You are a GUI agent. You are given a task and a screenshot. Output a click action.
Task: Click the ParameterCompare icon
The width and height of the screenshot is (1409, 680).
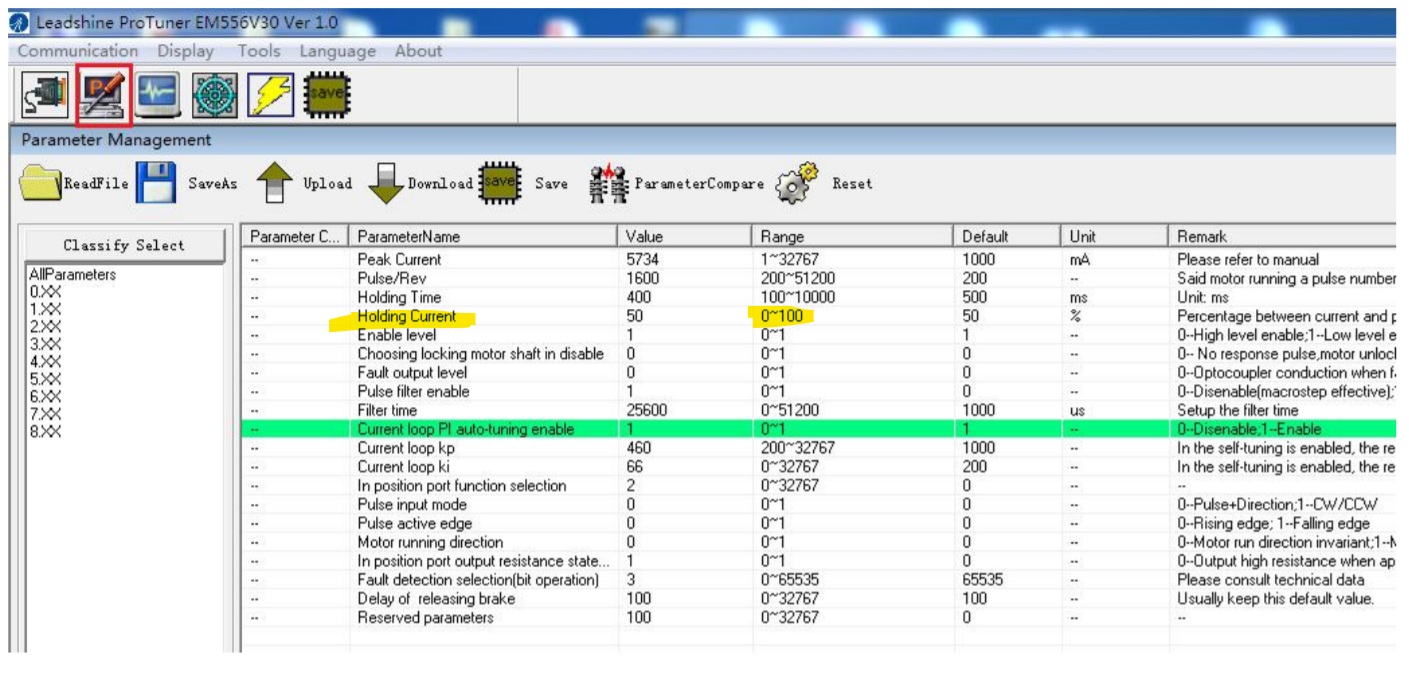(608, 184)
